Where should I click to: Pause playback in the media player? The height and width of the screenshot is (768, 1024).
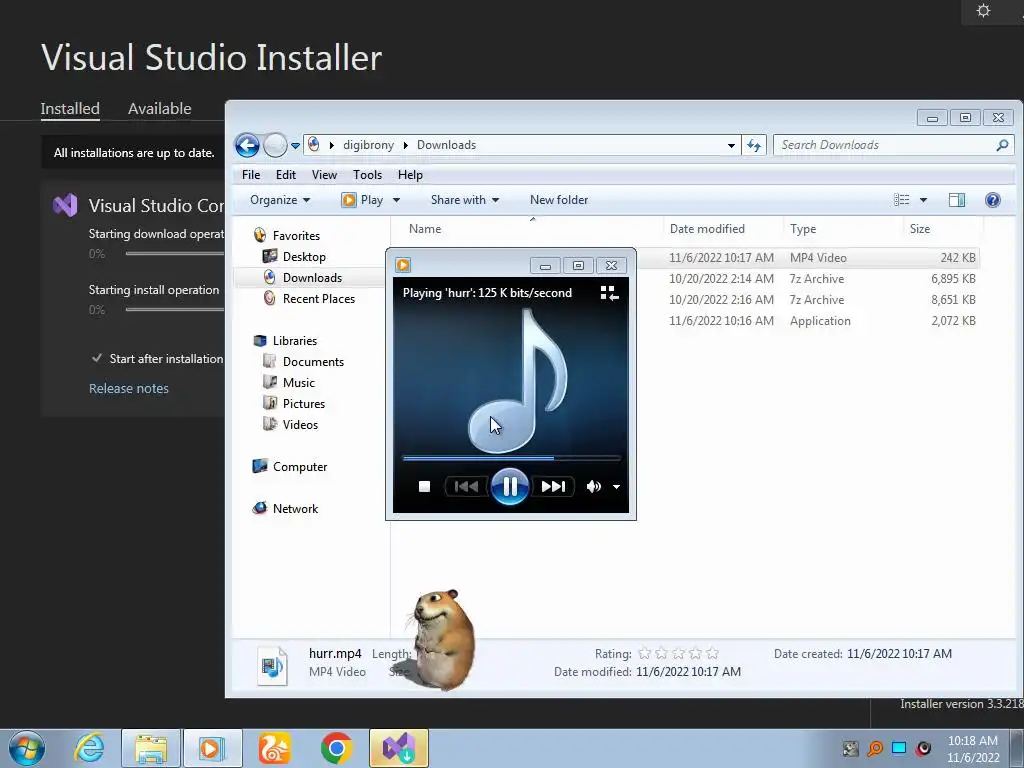[509, 487]
